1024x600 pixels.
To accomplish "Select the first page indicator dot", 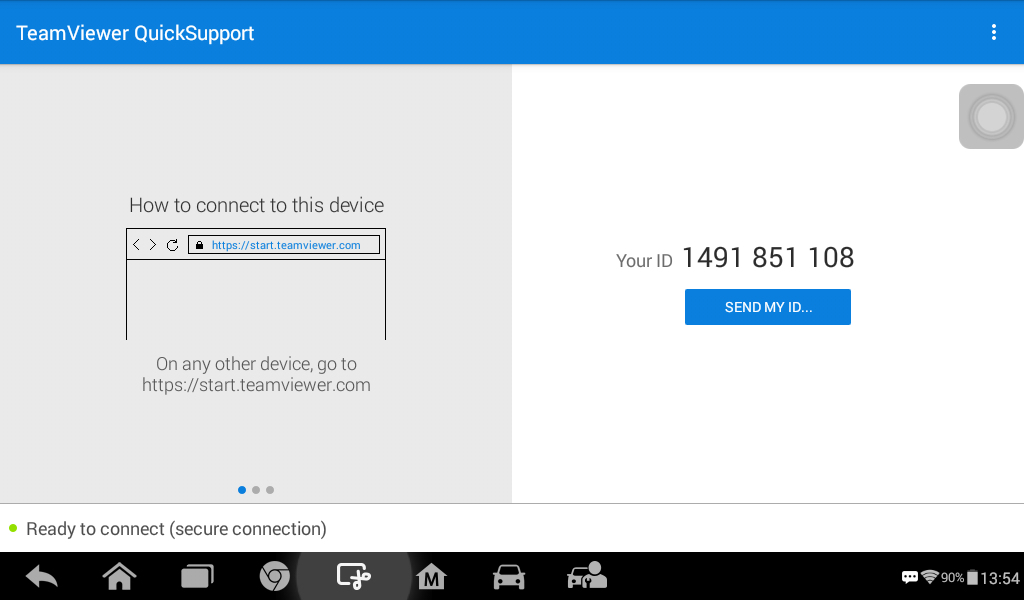I will [x=242, y=490].
